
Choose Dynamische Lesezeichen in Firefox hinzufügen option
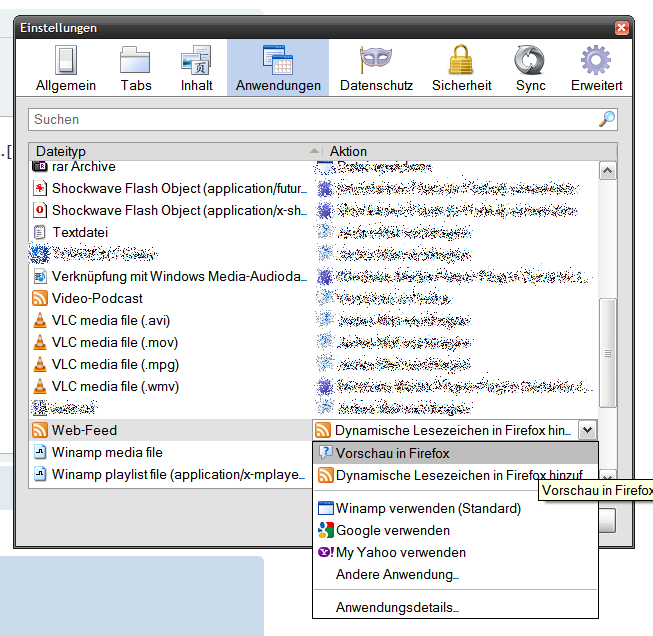(x=455, y=475)
